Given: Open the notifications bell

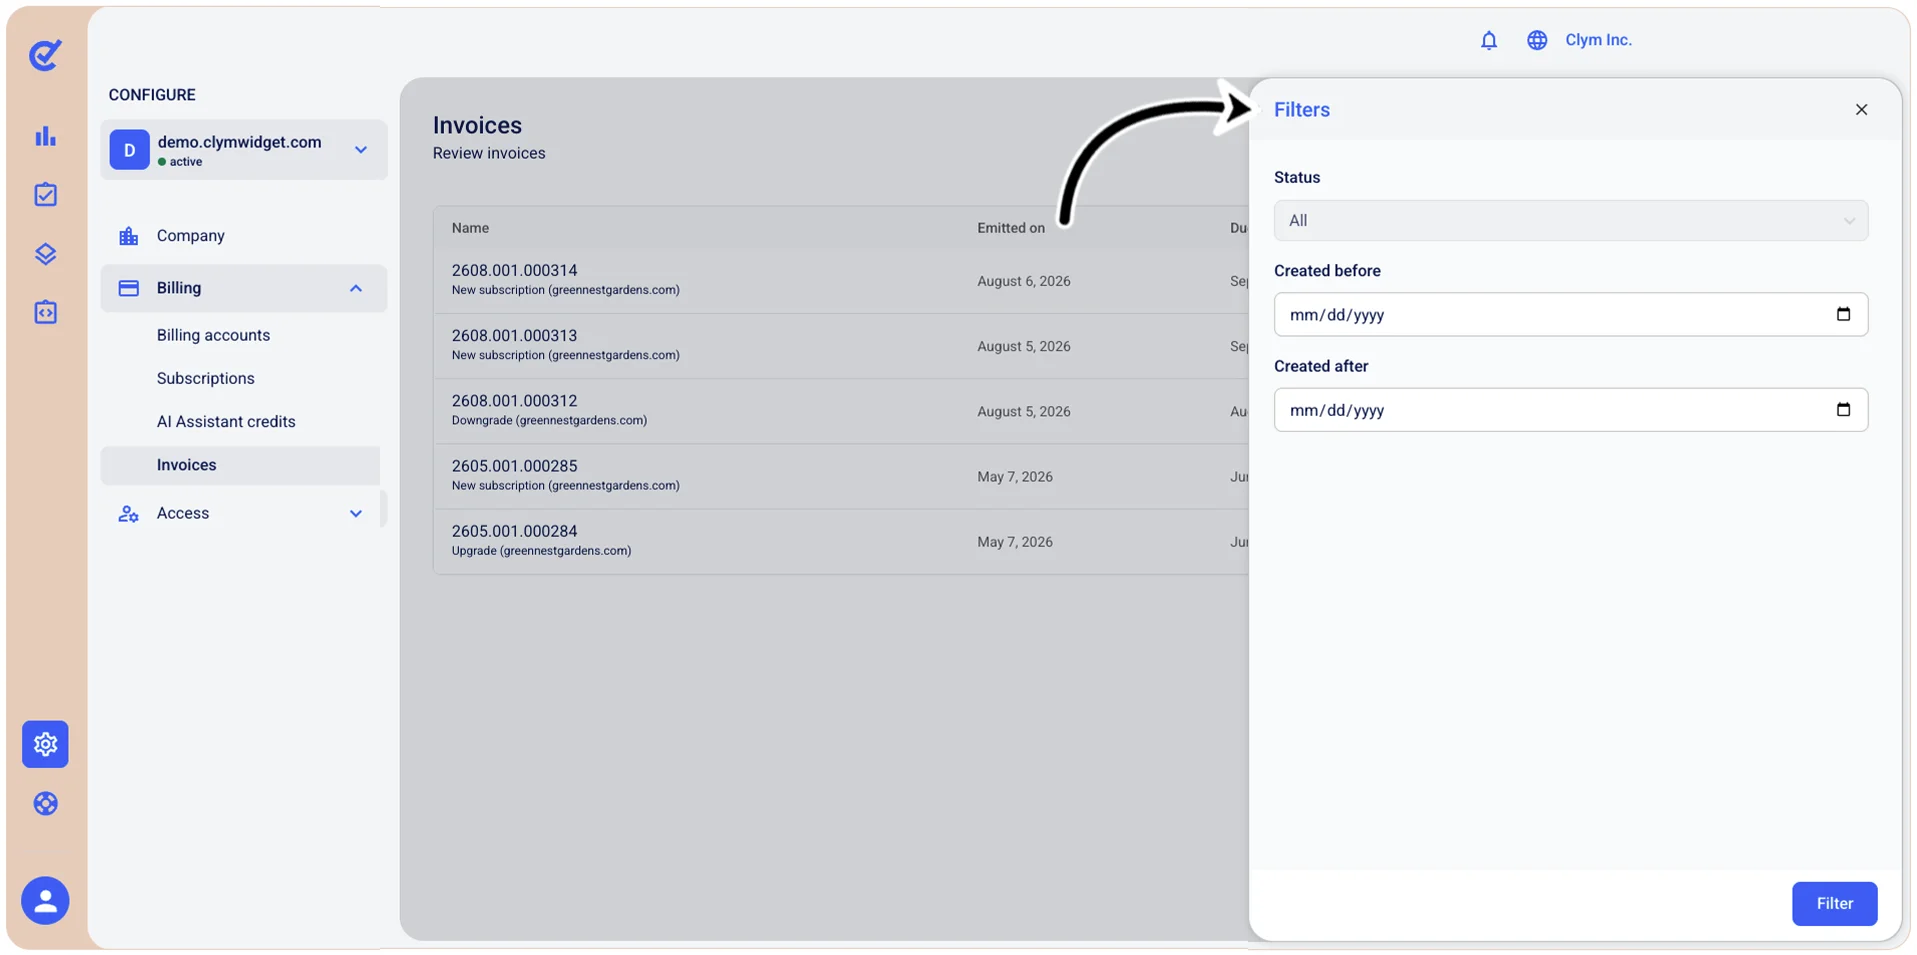Looking at the screenshot, I should 1488,40.
